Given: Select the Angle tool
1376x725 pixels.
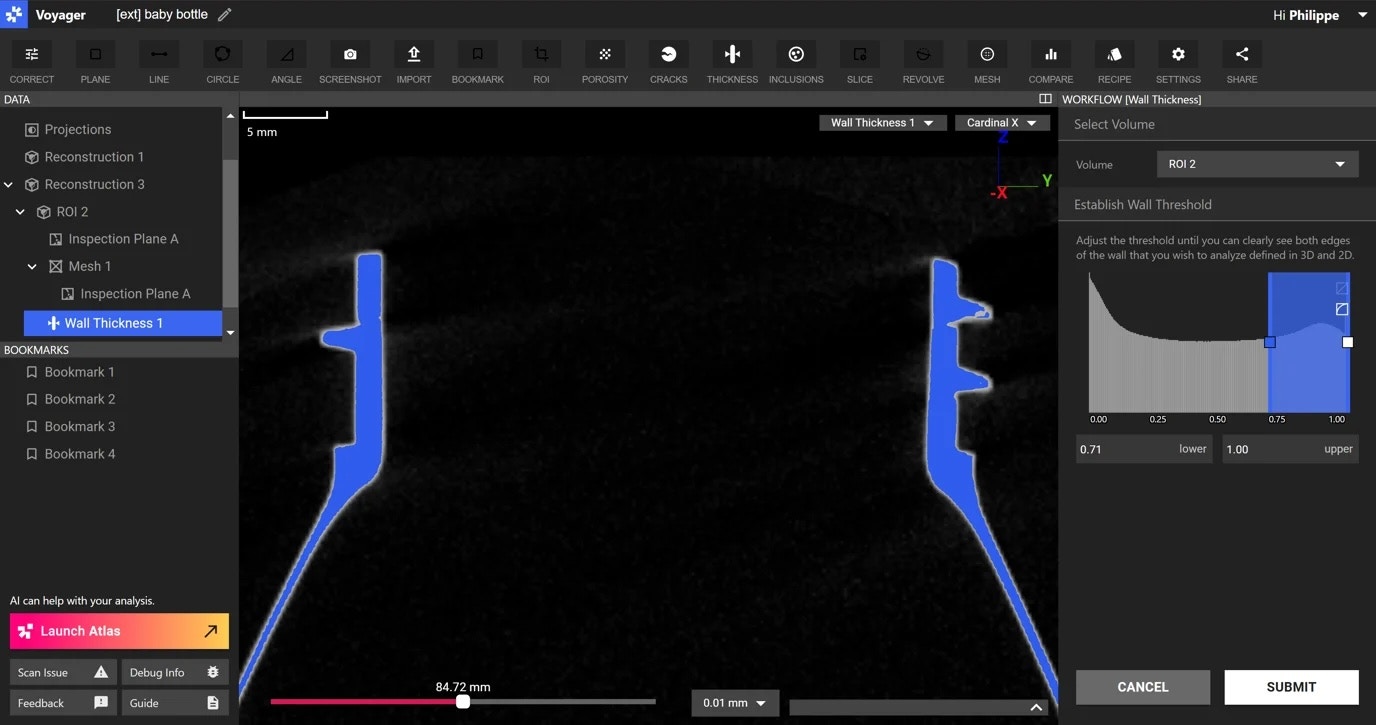Looking at the screenshot, I should pyautogui.click(x=286, y=62).
